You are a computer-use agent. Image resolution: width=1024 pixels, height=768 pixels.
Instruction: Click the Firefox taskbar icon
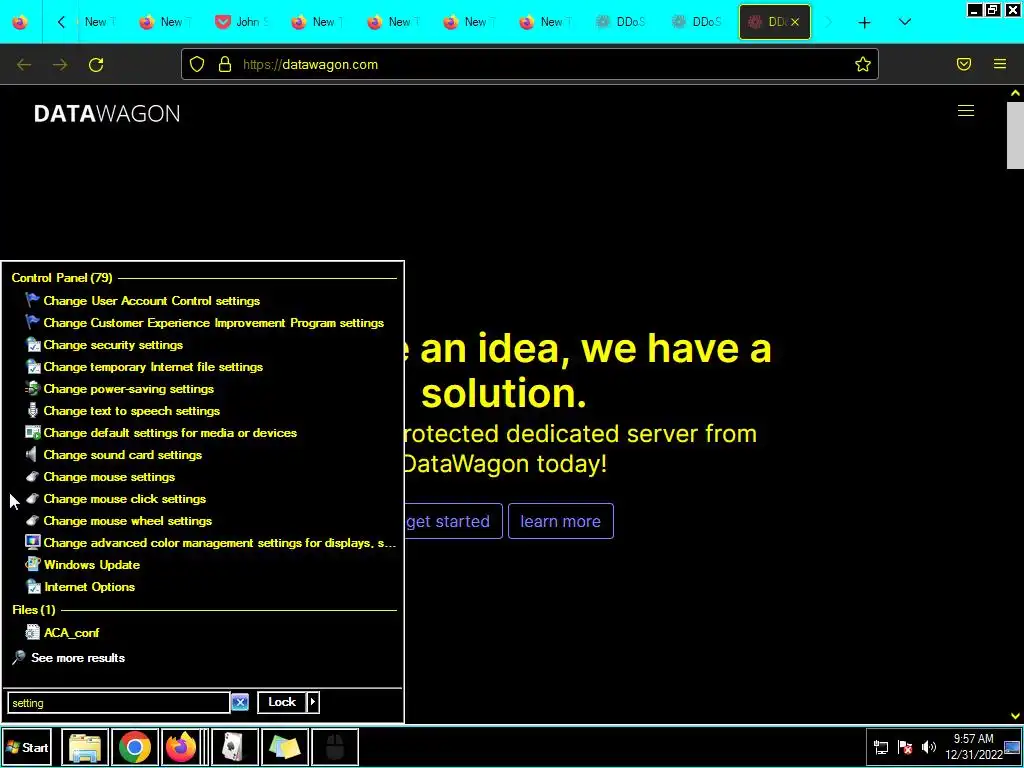(181, 748)
